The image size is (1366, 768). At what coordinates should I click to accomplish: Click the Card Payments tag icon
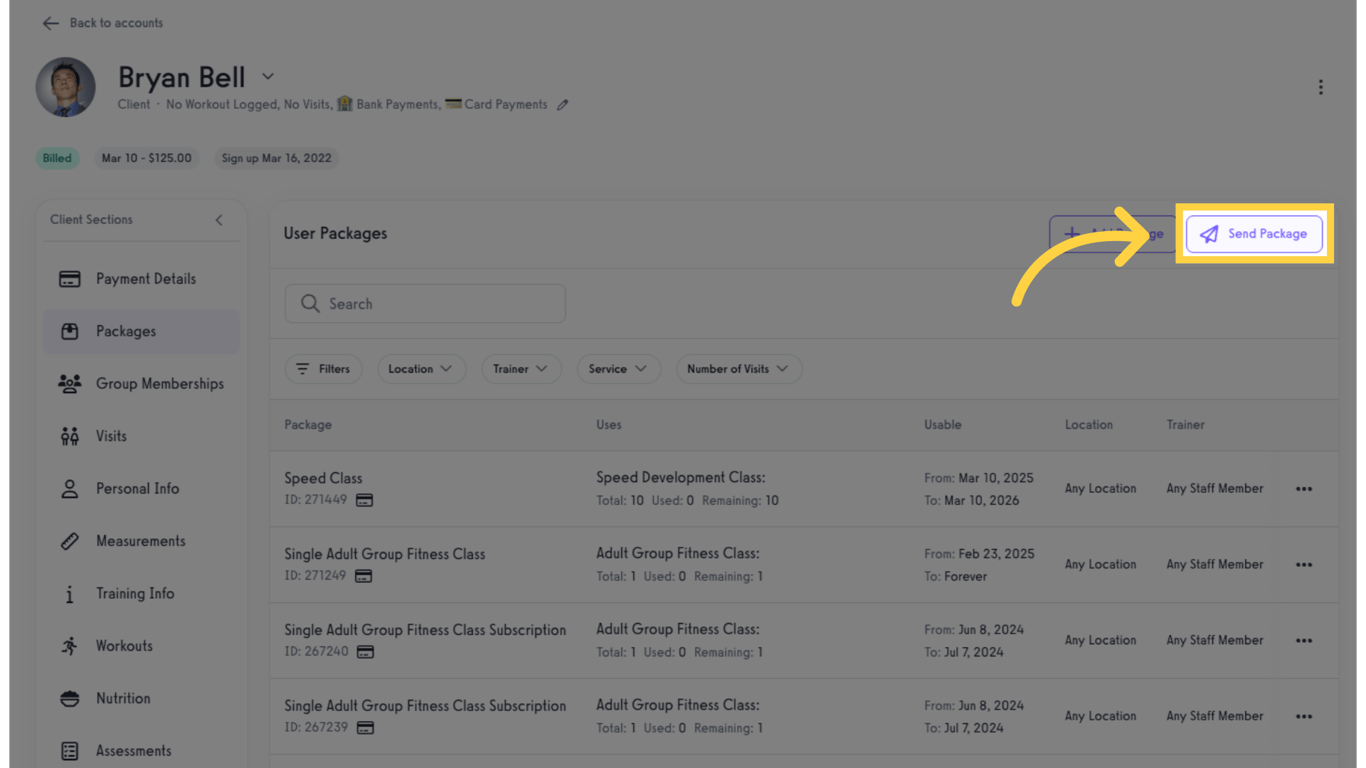click(x=453, y=103)
